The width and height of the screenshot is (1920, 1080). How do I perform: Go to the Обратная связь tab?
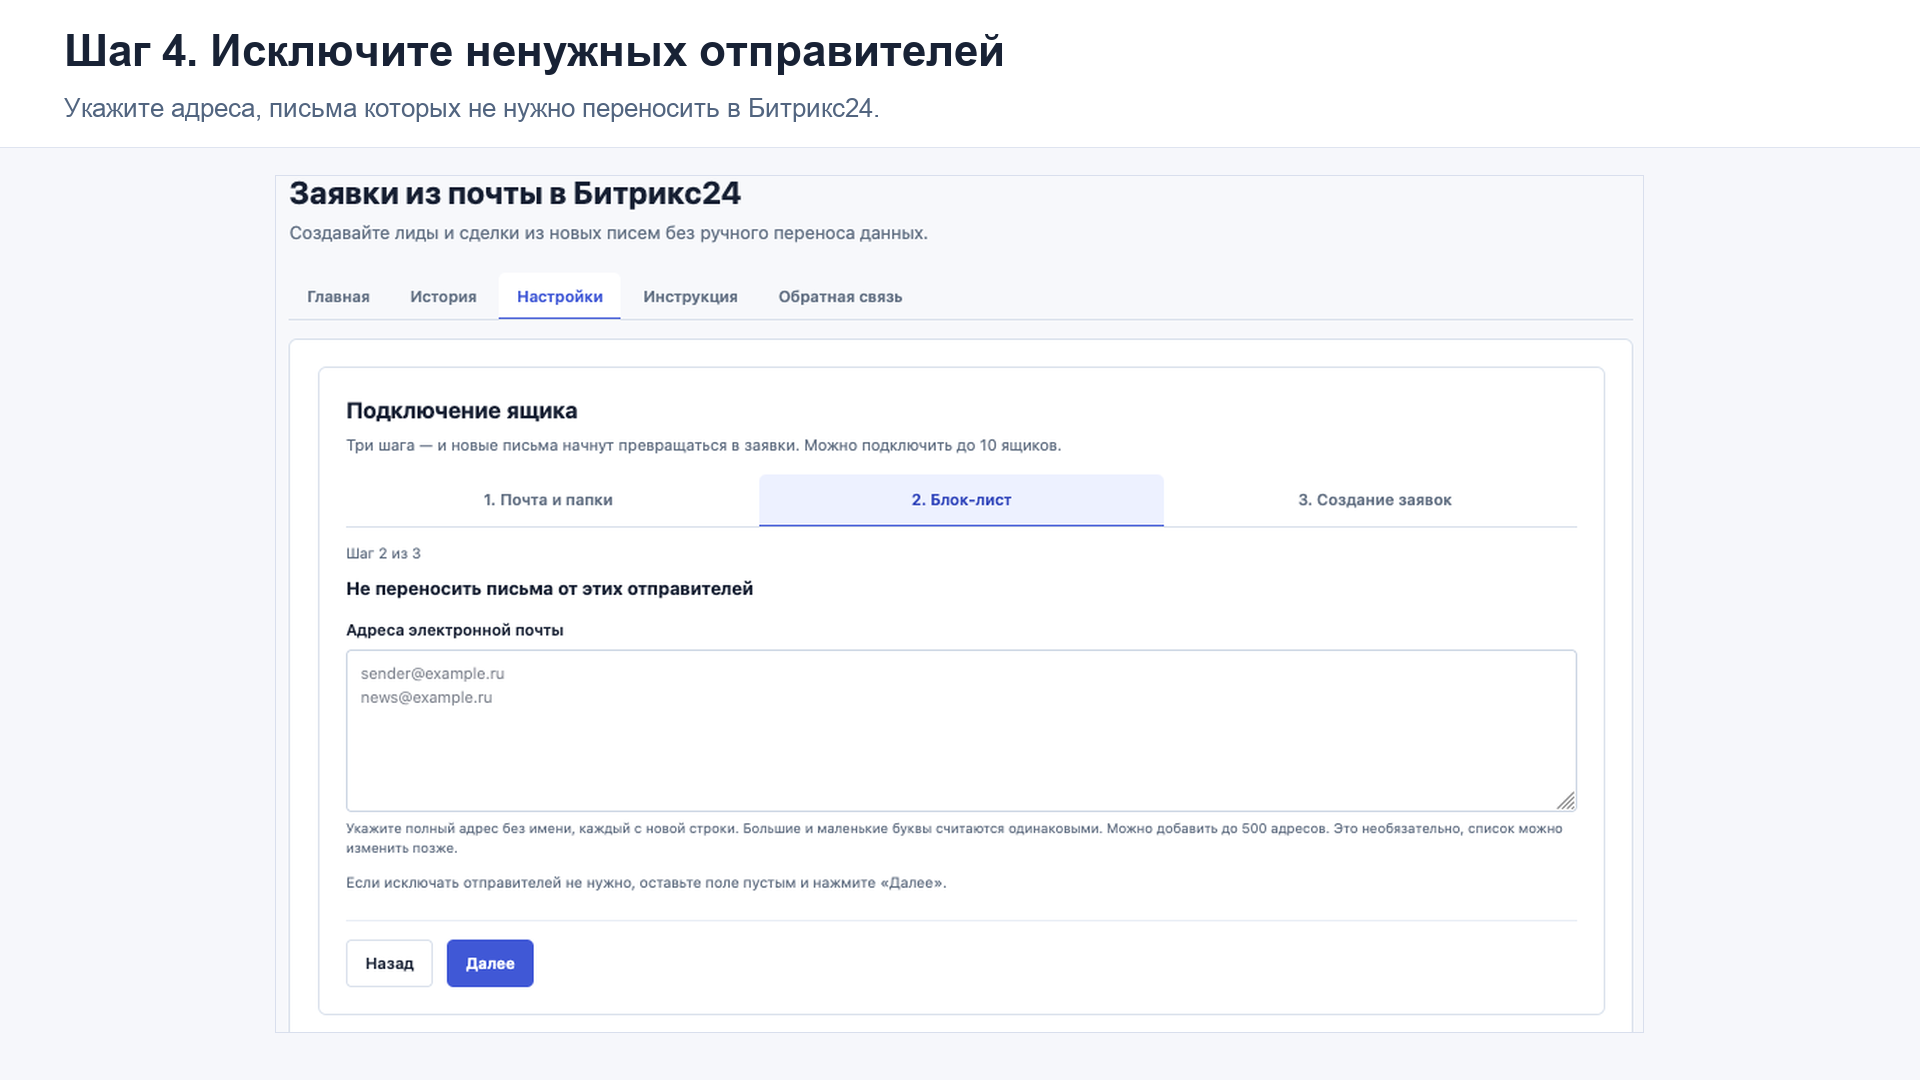pyautogui.click(x=840, y=297)
